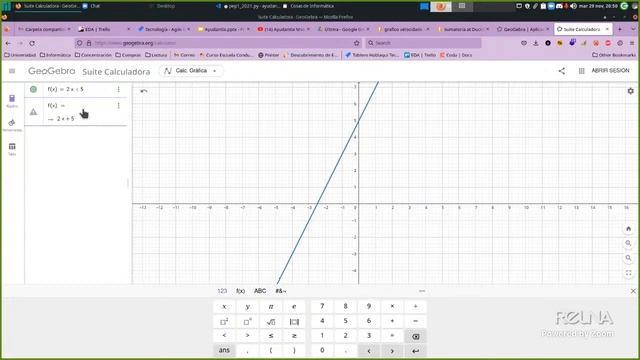Close the on-screen keyboard
Viewport: 640px width, 360px height.
click(x=633, y=291)
